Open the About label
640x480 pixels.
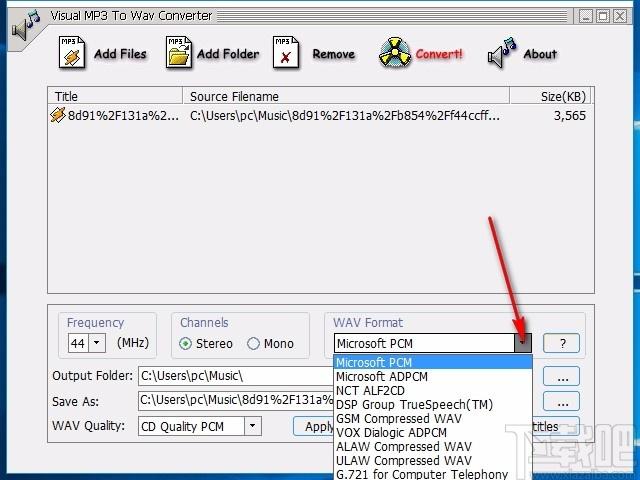(540, 54)
